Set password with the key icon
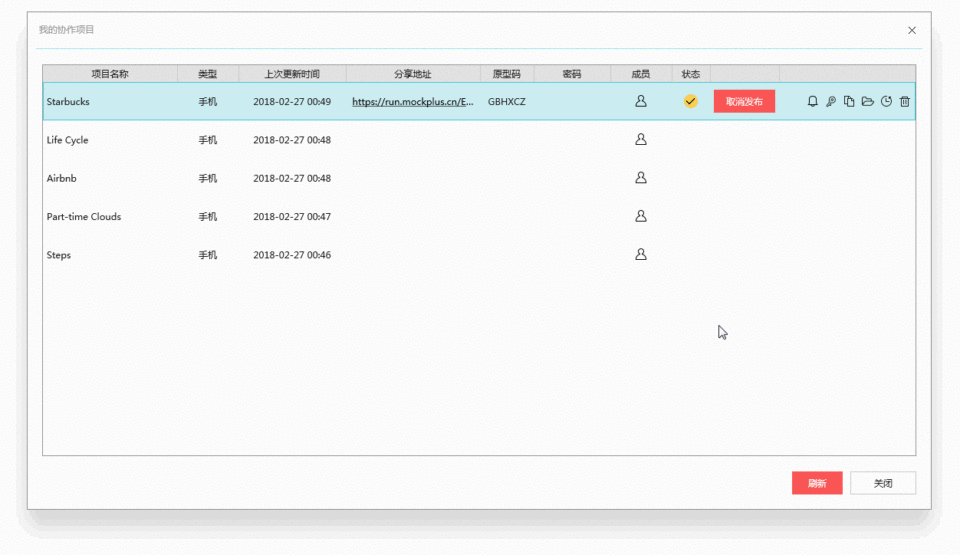 point(830,101)
